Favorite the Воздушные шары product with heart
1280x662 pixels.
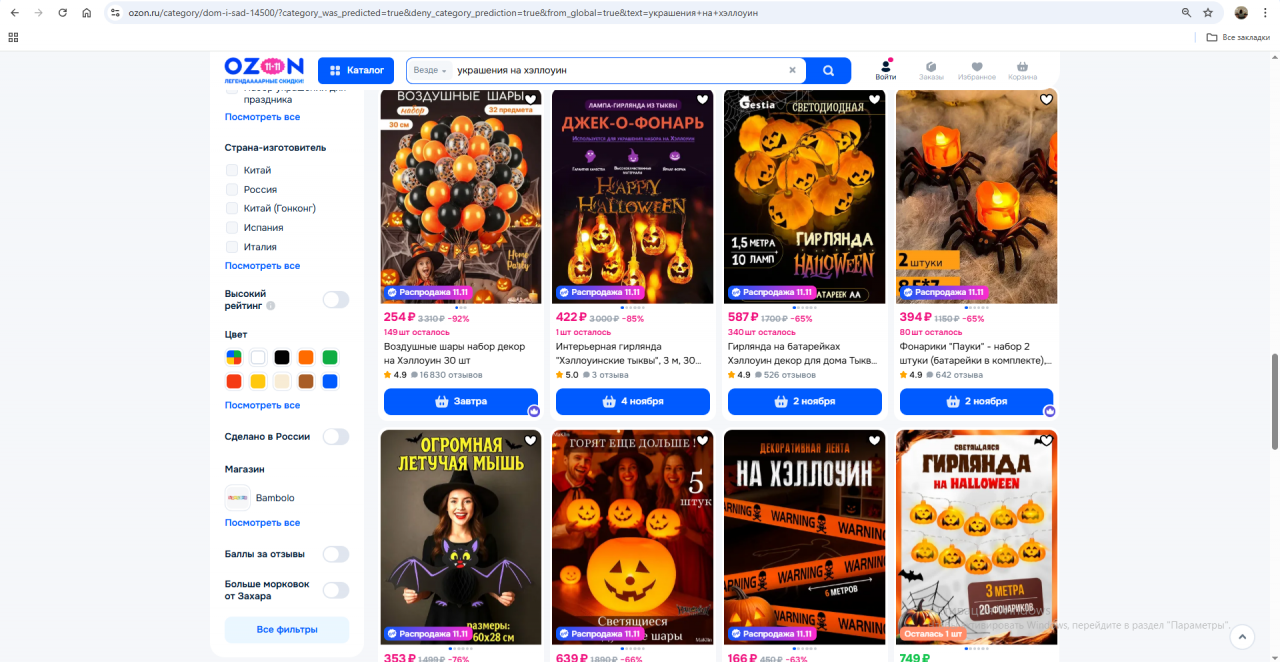(x=531, y=100)
